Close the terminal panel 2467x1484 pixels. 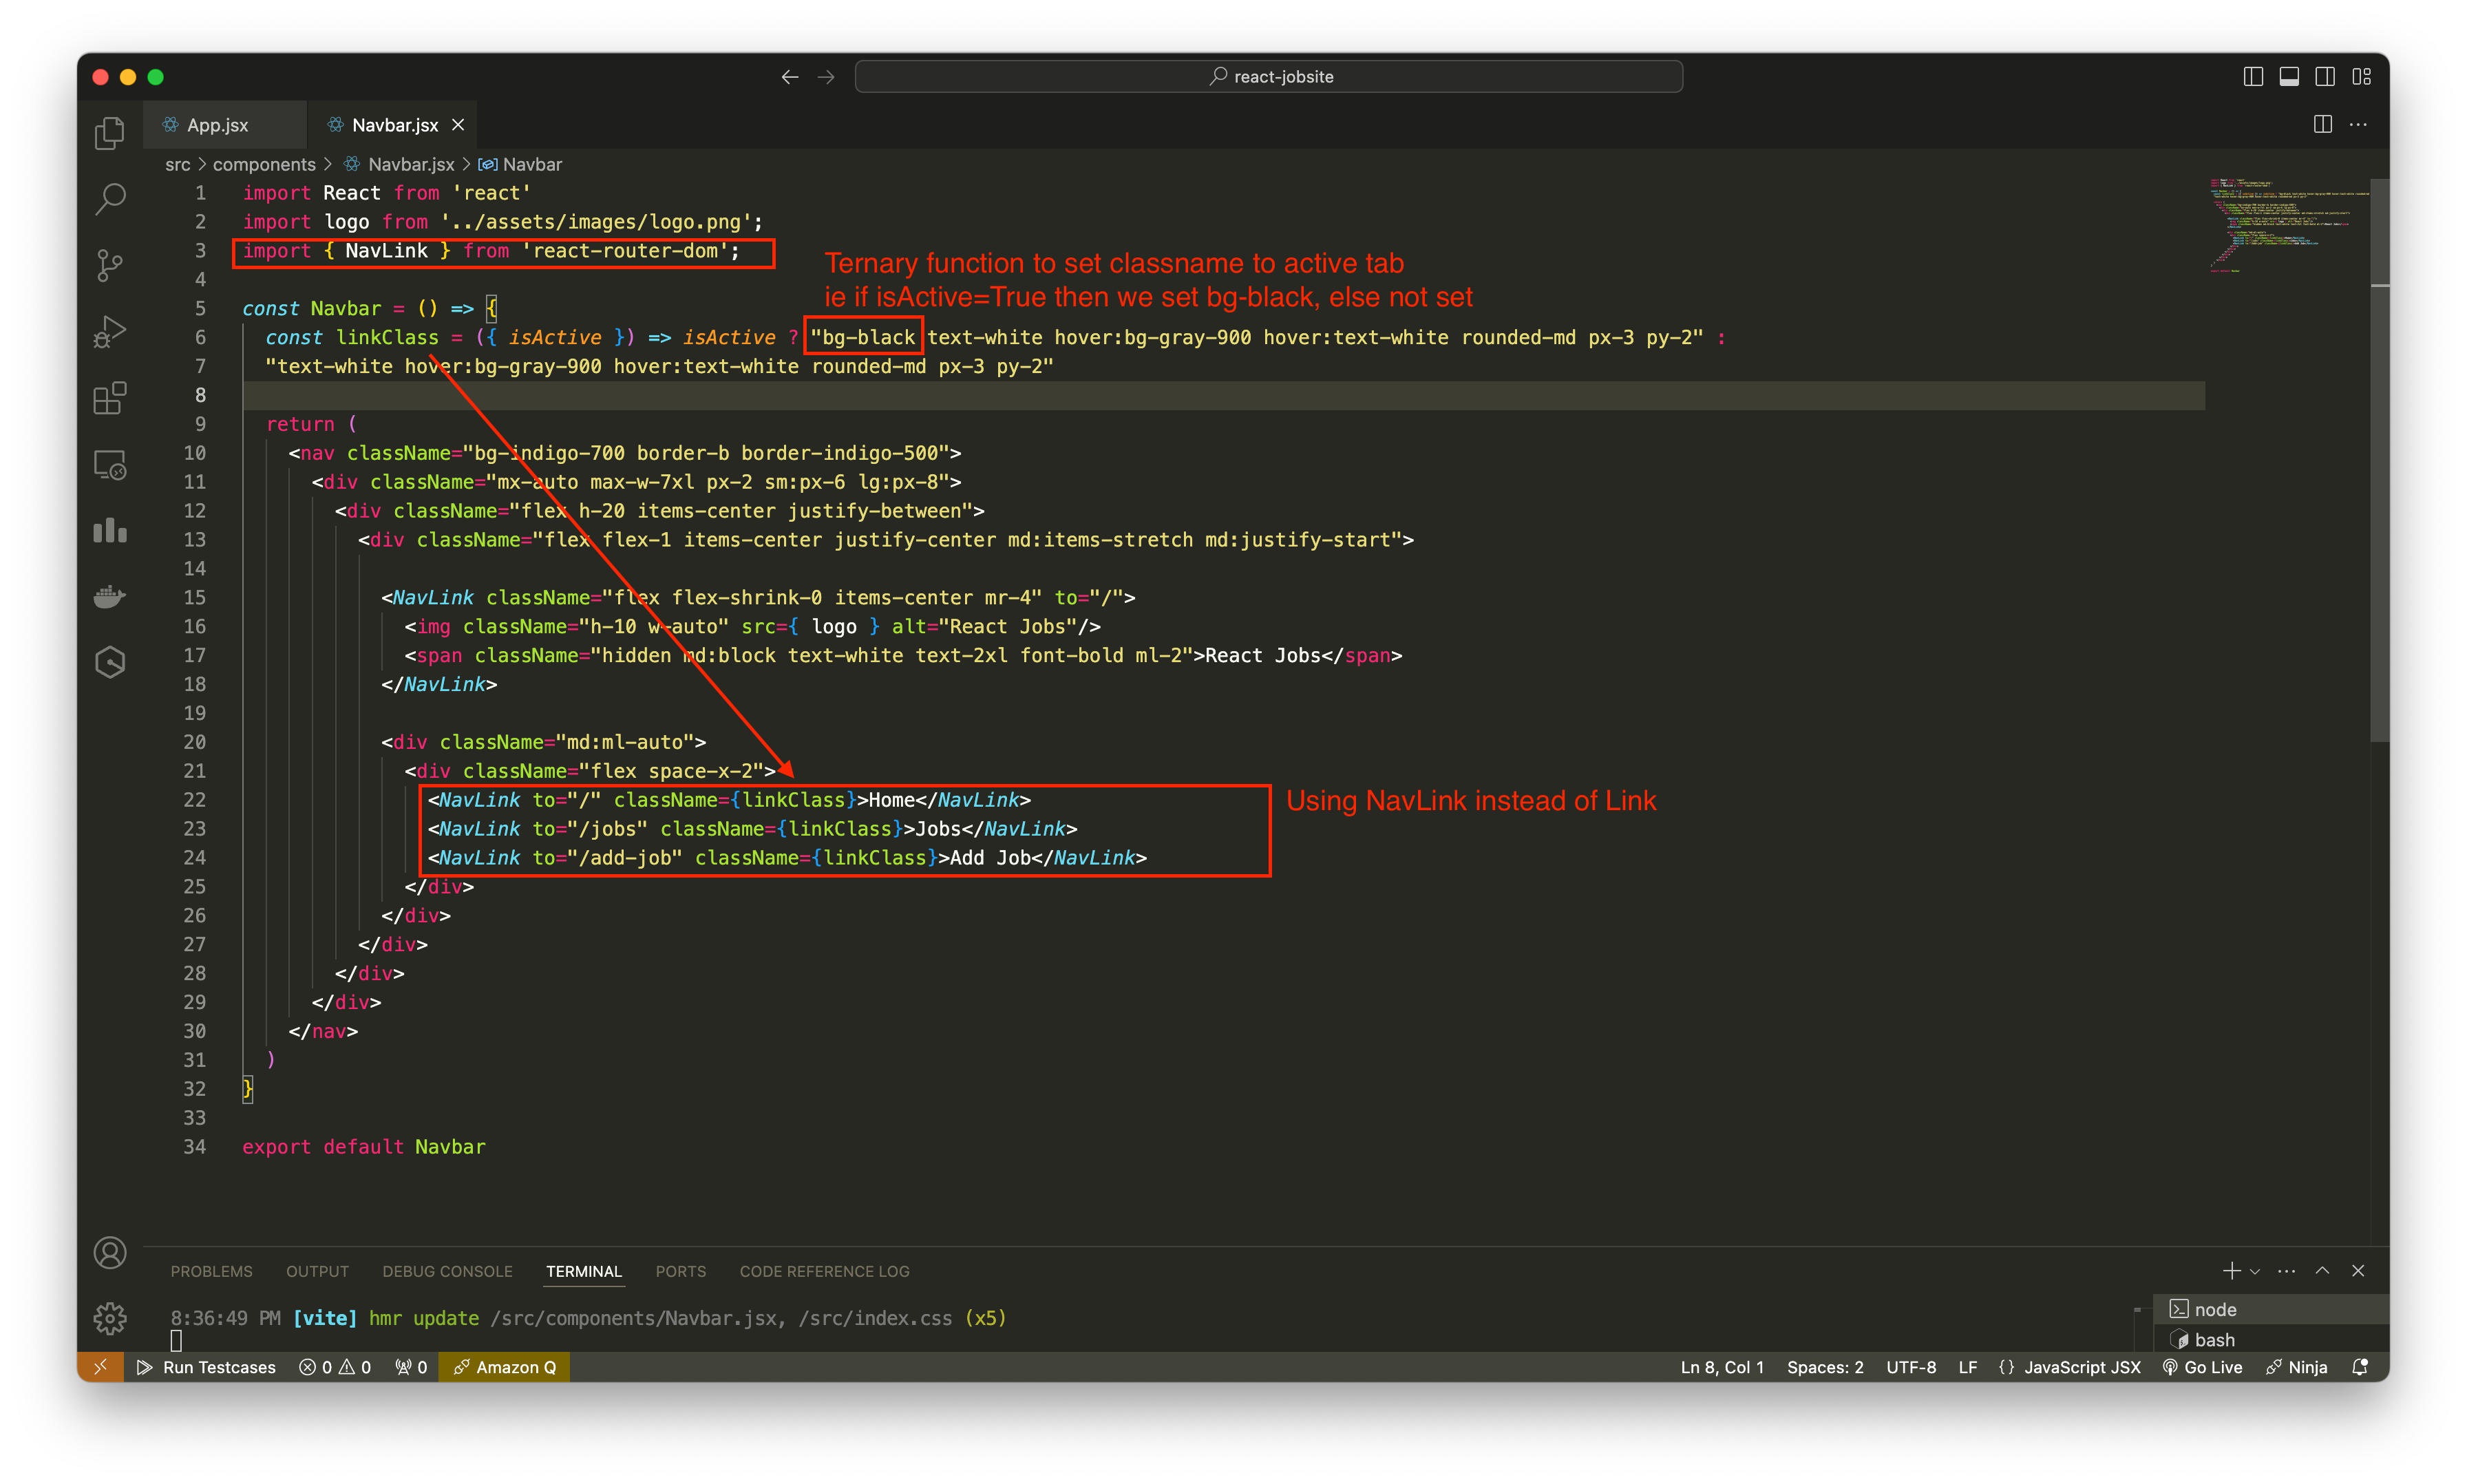click(2358, 1270)
